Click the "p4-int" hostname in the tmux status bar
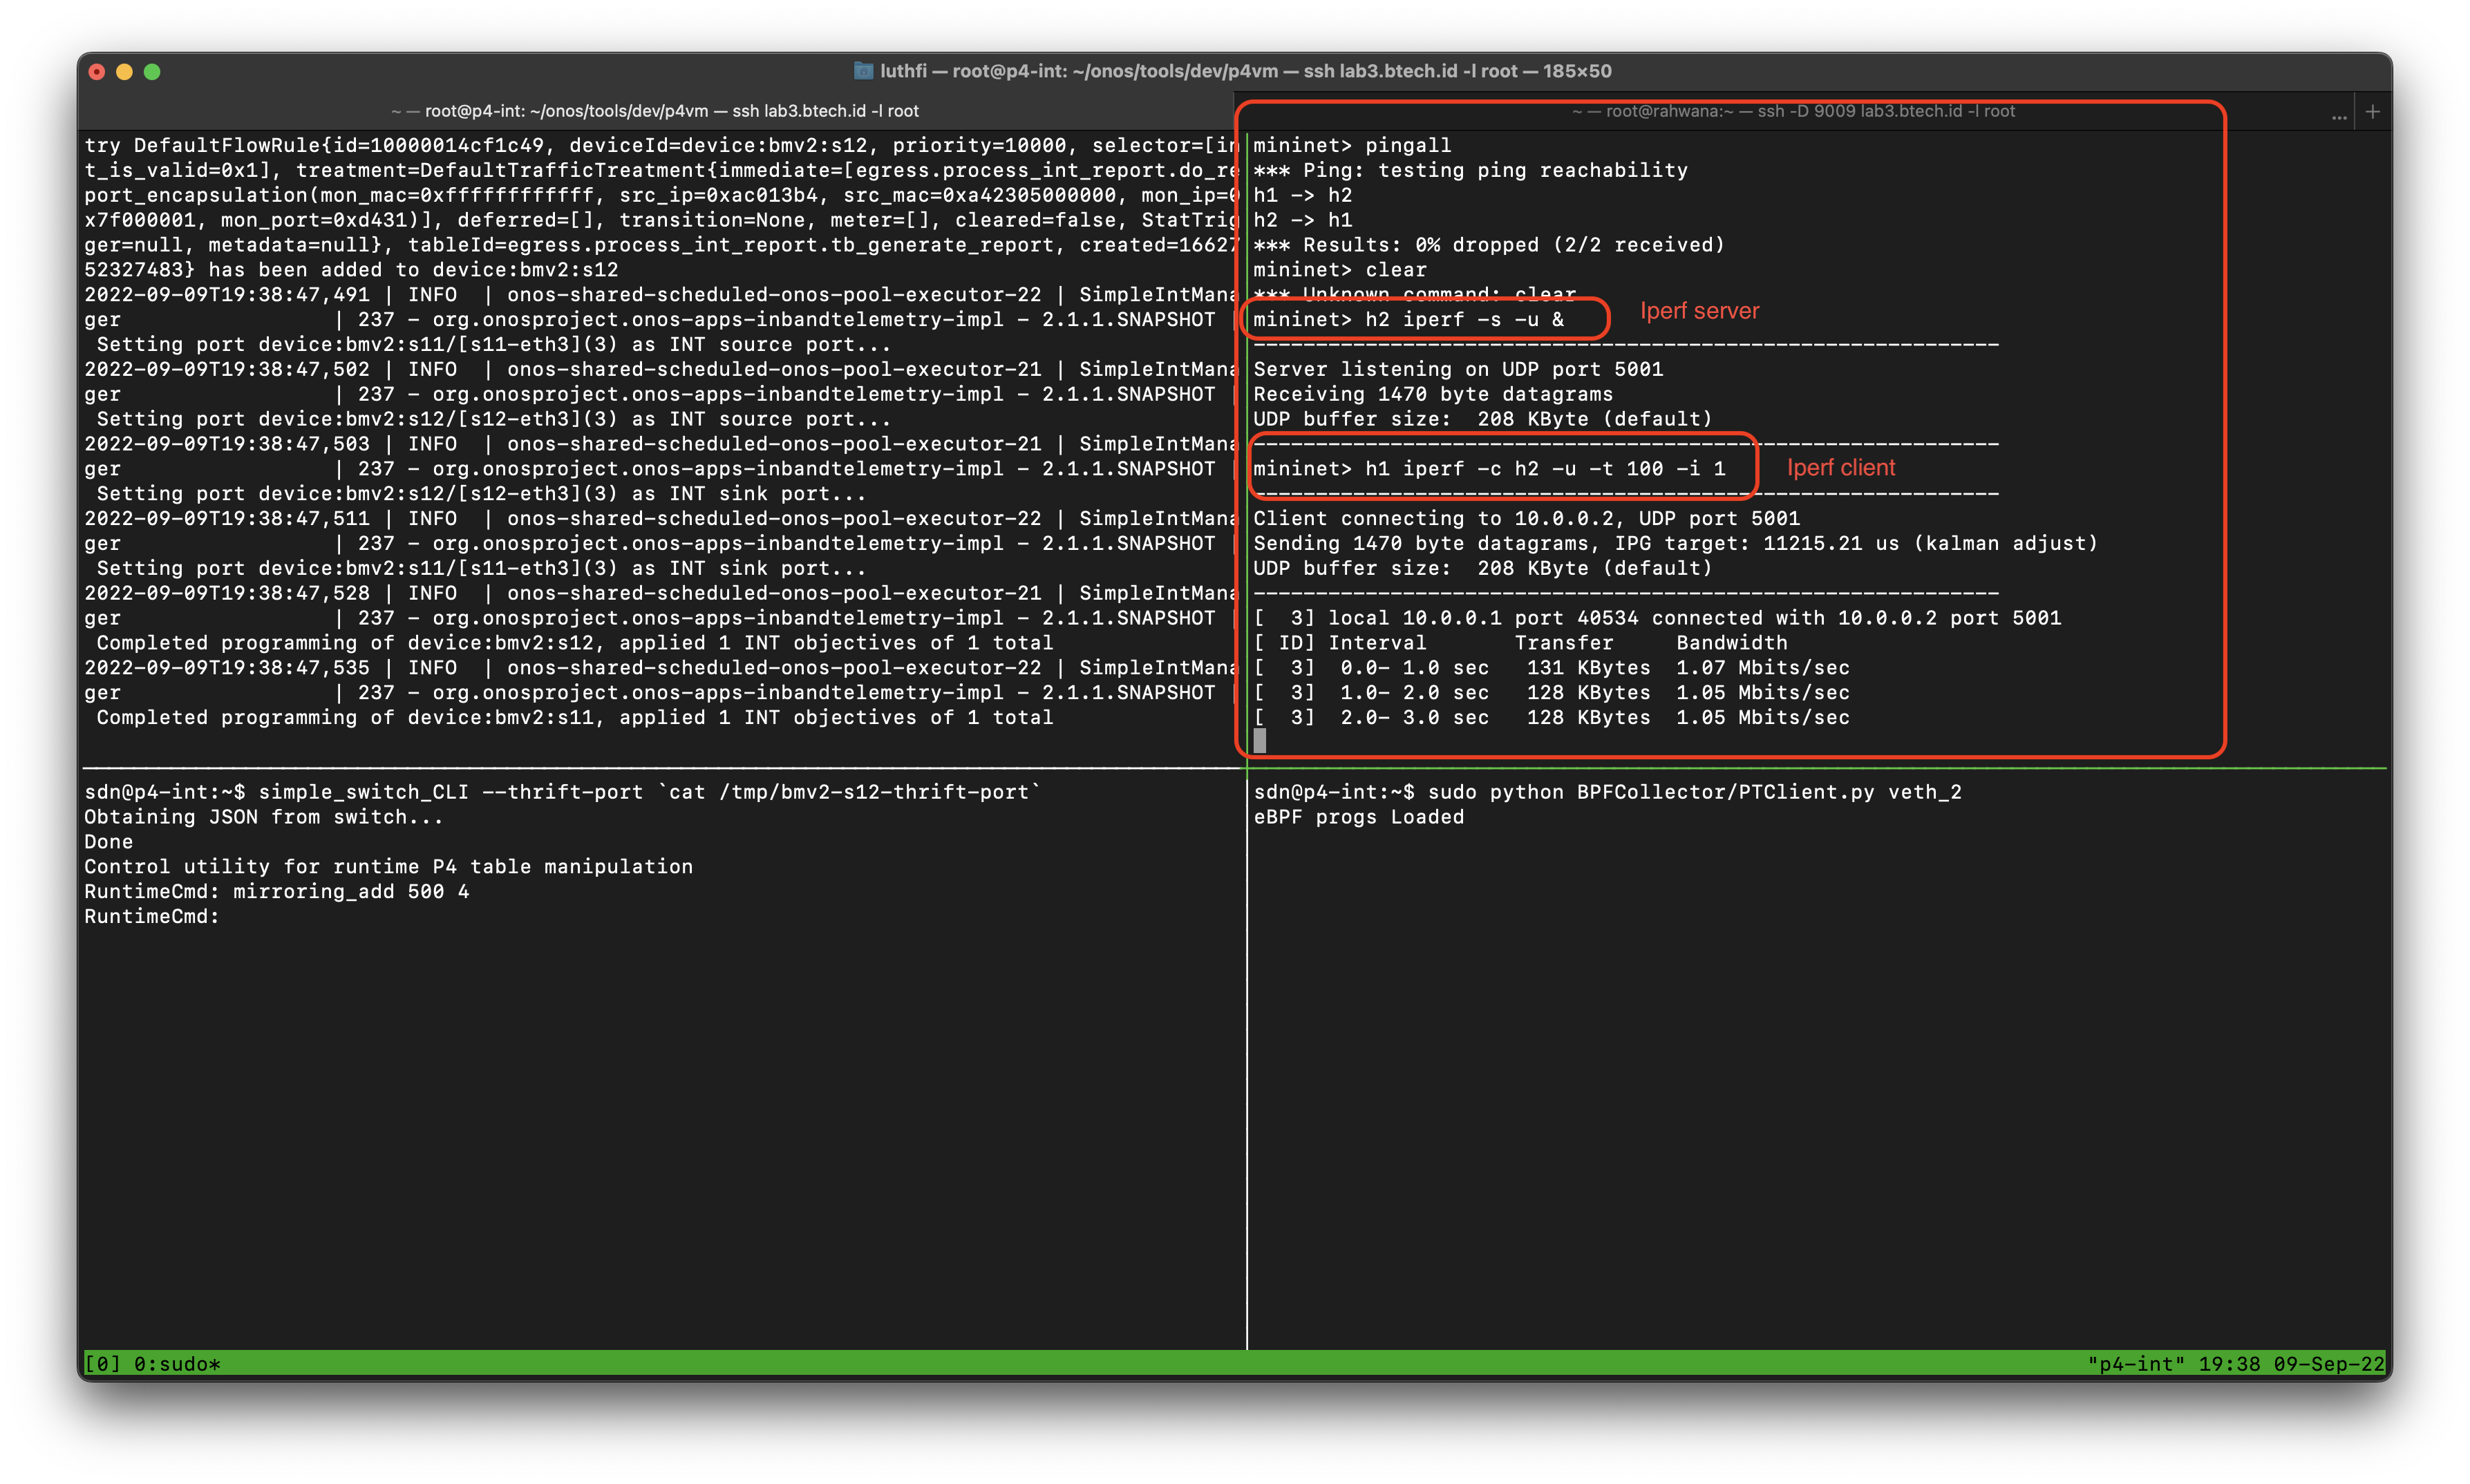 pyautogui.click(x=2136, y=1364)
